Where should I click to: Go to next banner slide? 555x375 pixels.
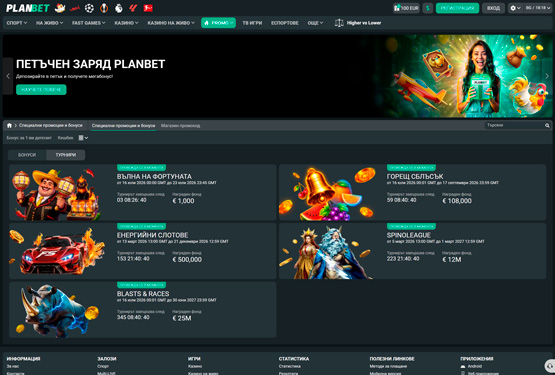click(x=547, y=76)
